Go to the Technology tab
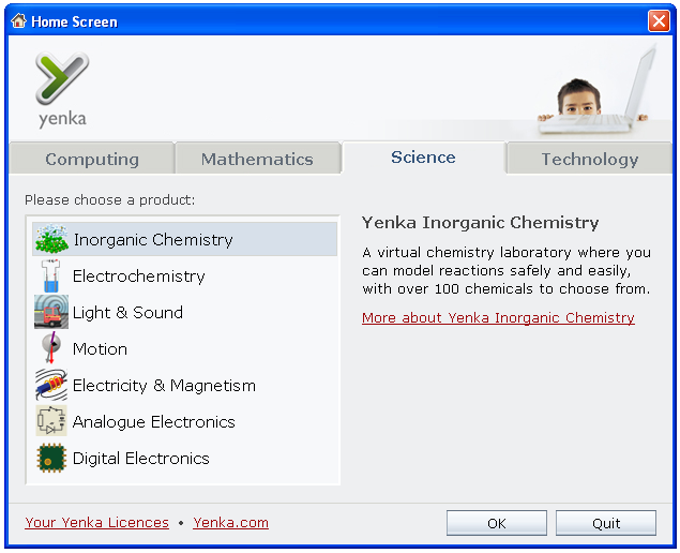 tap(590, 159)
